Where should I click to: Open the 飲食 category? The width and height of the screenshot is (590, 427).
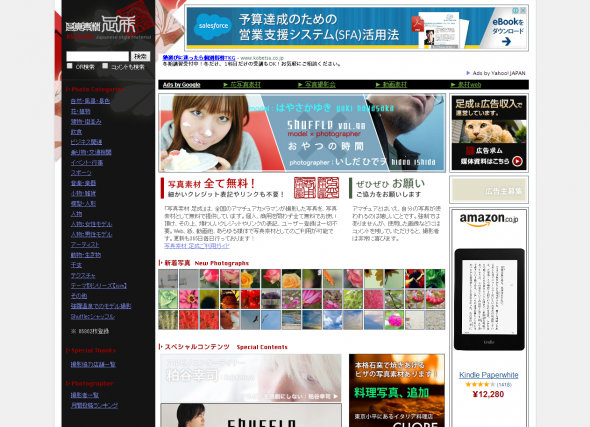coord(76,132)
